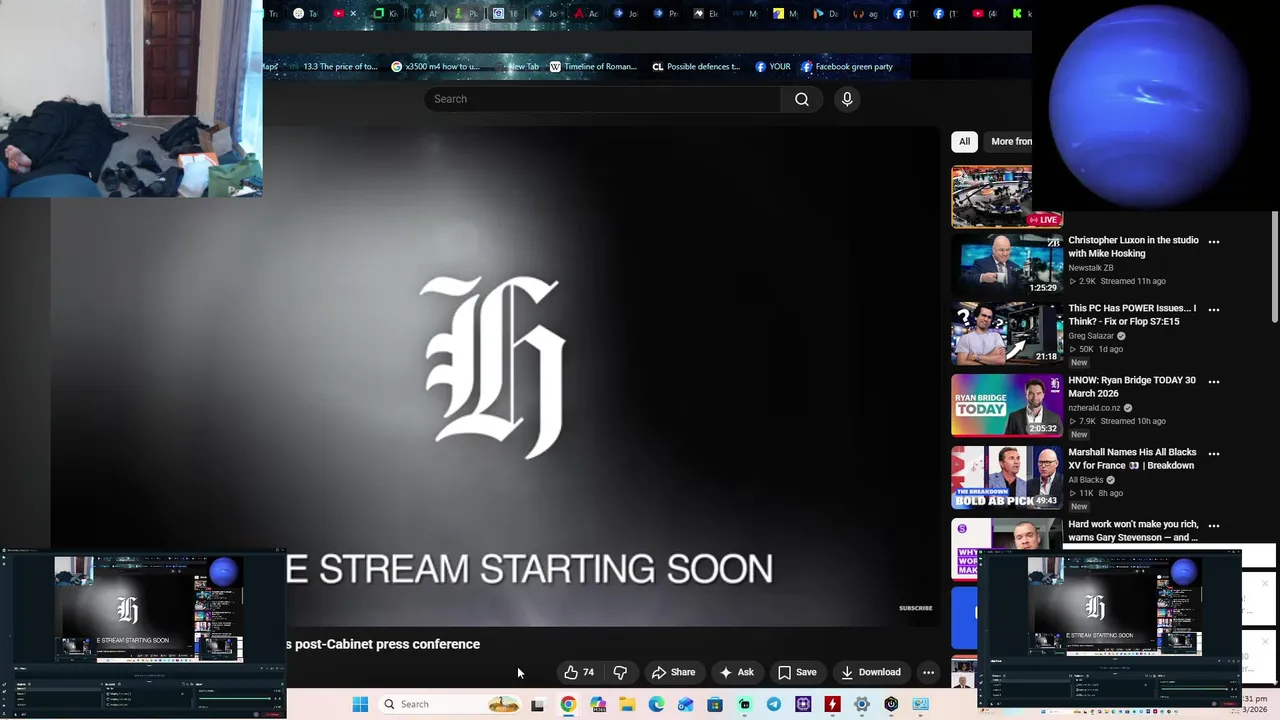Open Ryan Bridge TODAY video thumbnail
Viewport: 1280px width, 720px height.
tap(1007, 405)
